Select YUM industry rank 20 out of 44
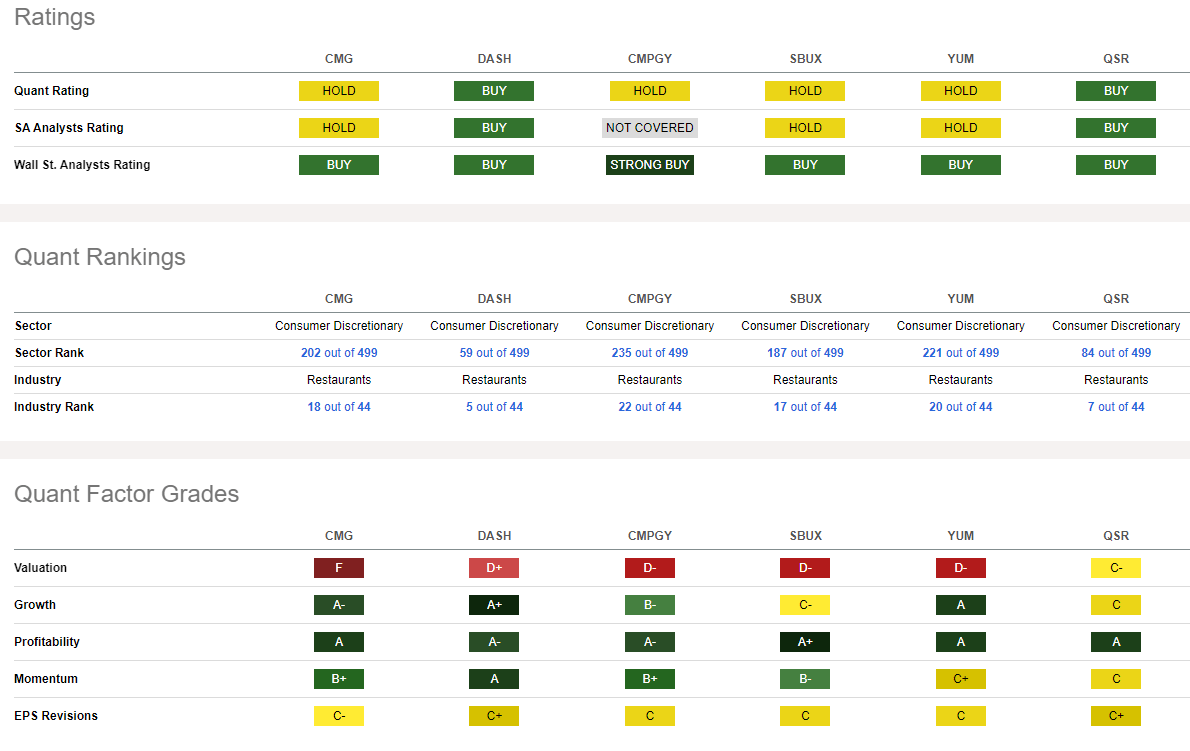Screen dimensions: 1190x751 [x=960, y=407]
